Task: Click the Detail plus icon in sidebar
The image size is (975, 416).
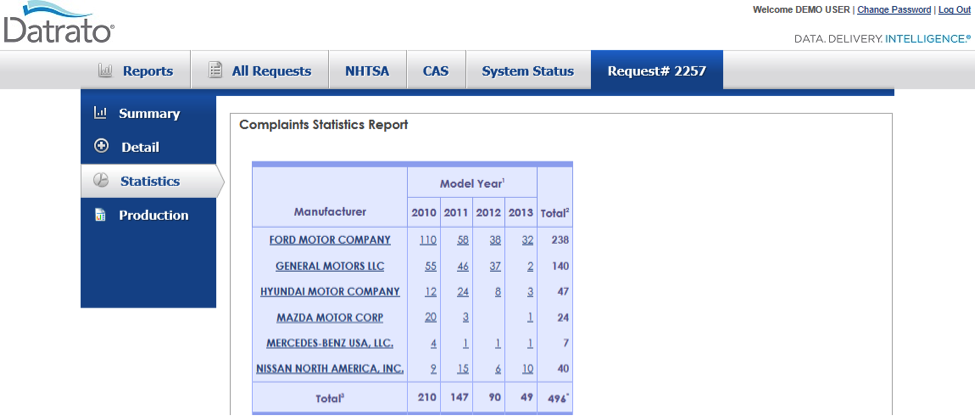Action: [x=101, y=147]
